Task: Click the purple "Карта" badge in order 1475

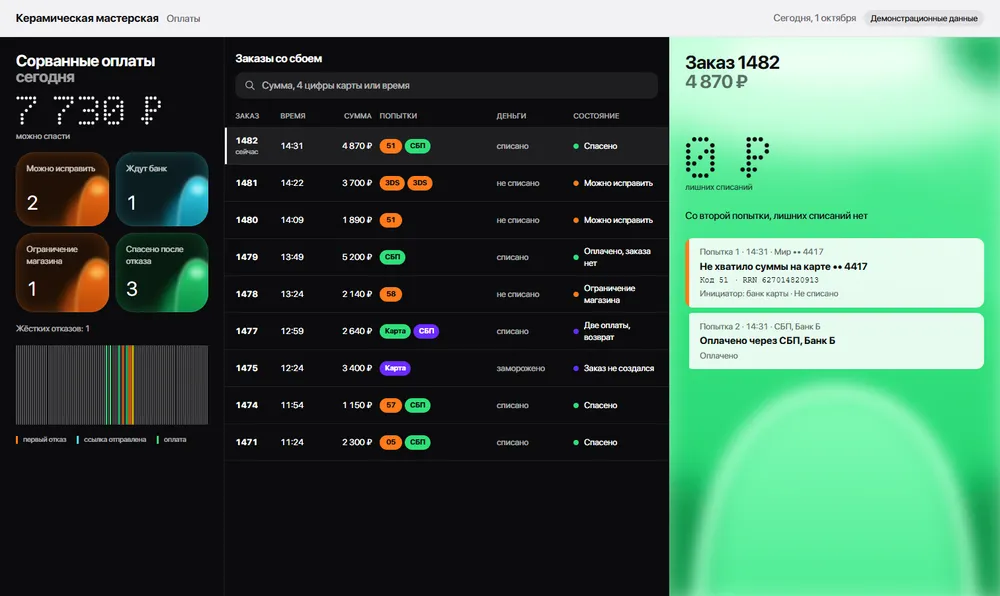Action: point(395,368)
